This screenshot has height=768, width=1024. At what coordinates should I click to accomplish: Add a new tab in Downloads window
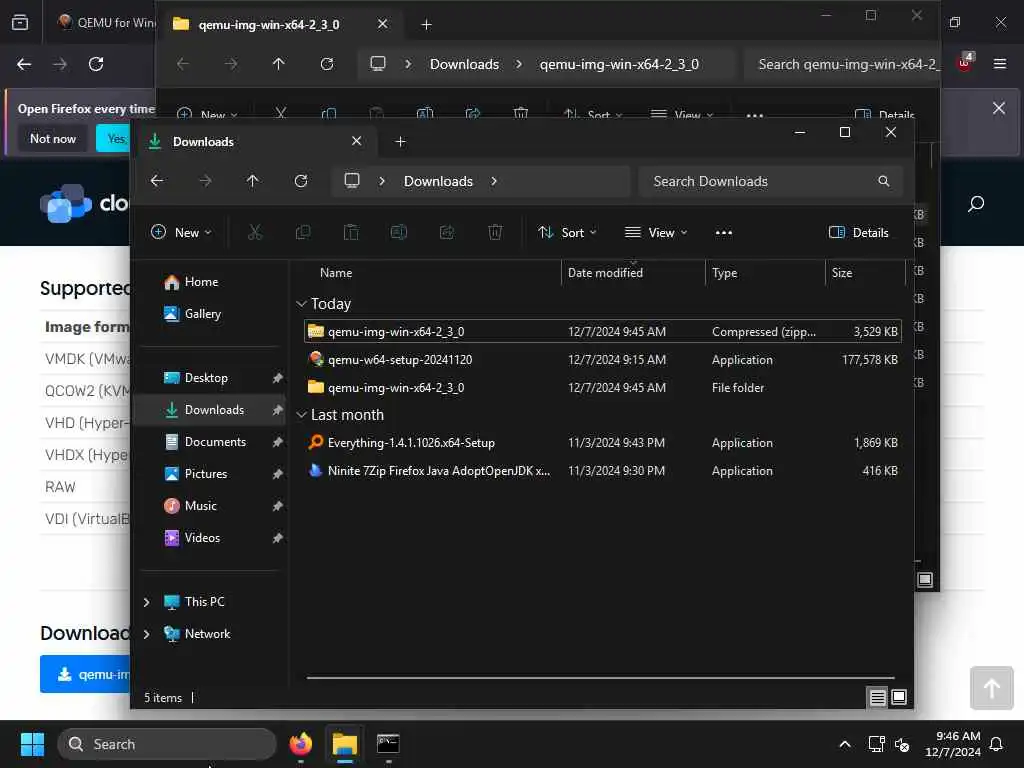pyautogui.click(x=400, y=142)
